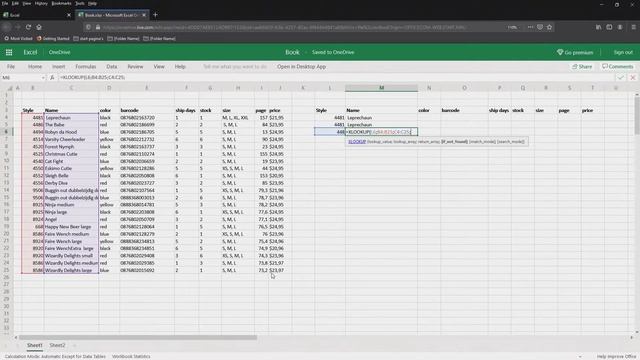This screenshot has height=360, width=640.
Task: Confirm the formula with the checkmark
Action: [x=620, y=77]
